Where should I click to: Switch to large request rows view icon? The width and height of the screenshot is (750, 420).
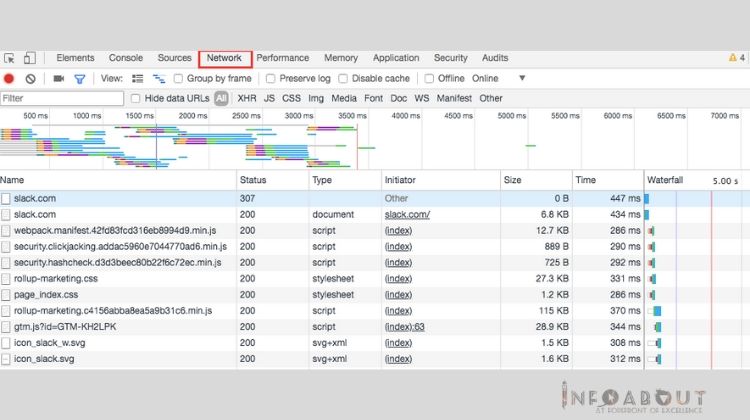(x=138, y=78)
